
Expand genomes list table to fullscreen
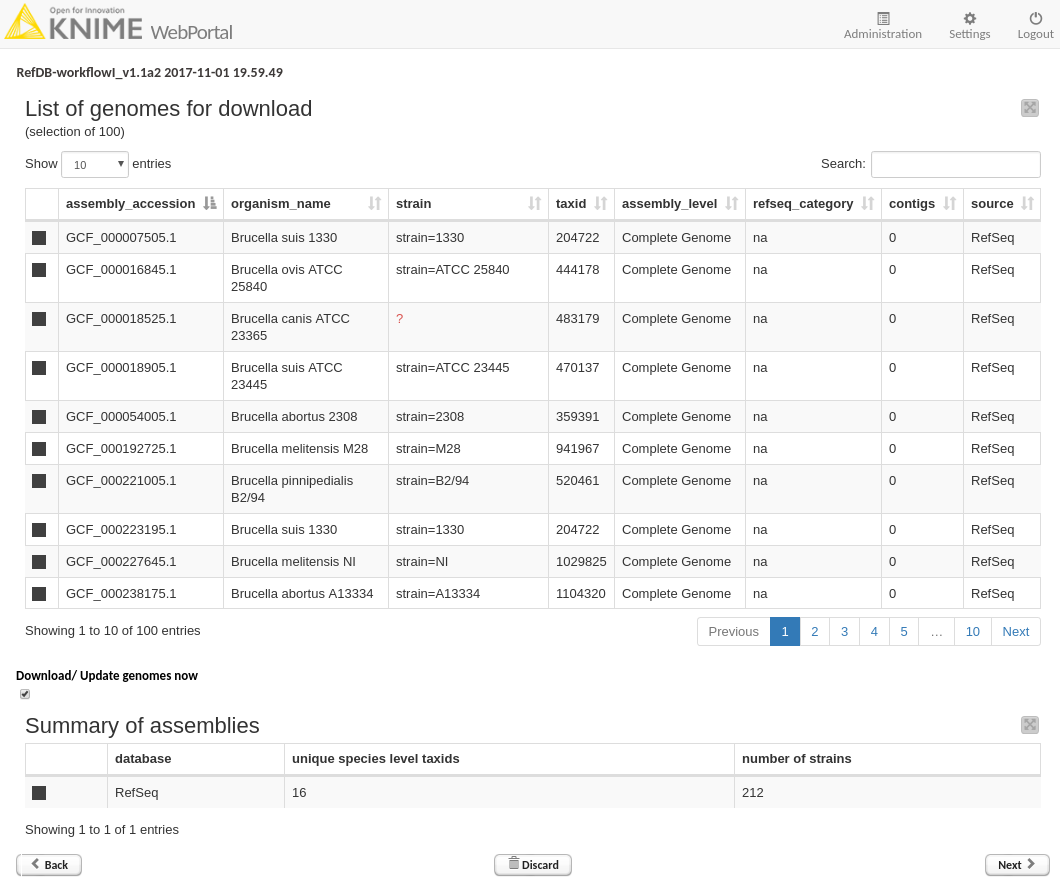pyautogui.click(x=1030, y=108)
